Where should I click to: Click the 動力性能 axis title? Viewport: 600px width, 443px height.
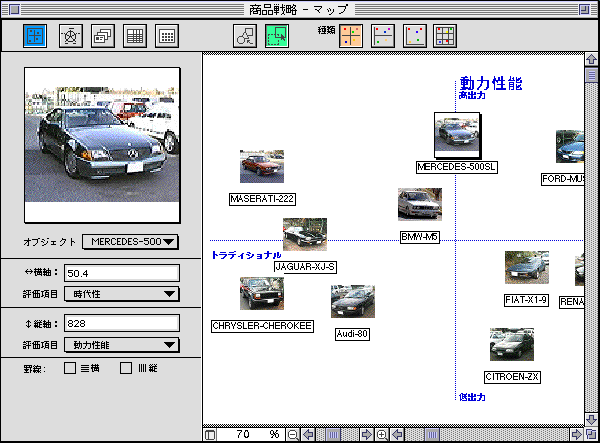tap(491, 83)
